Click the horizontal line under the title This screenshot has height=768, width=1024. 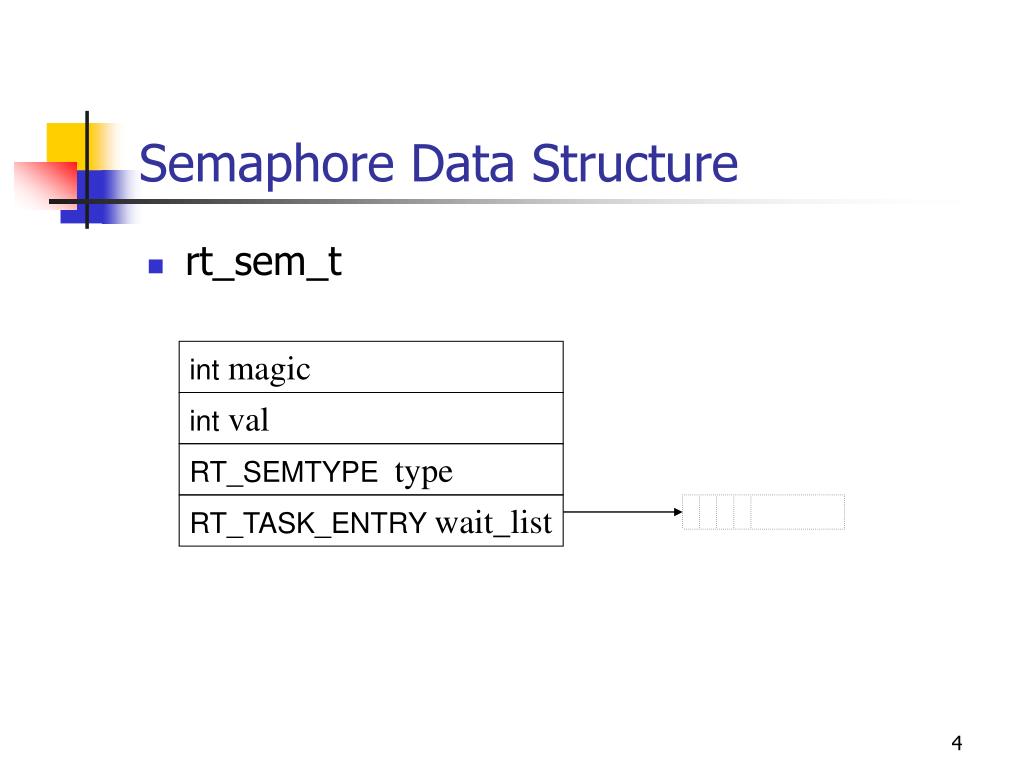tap(457, 201)
